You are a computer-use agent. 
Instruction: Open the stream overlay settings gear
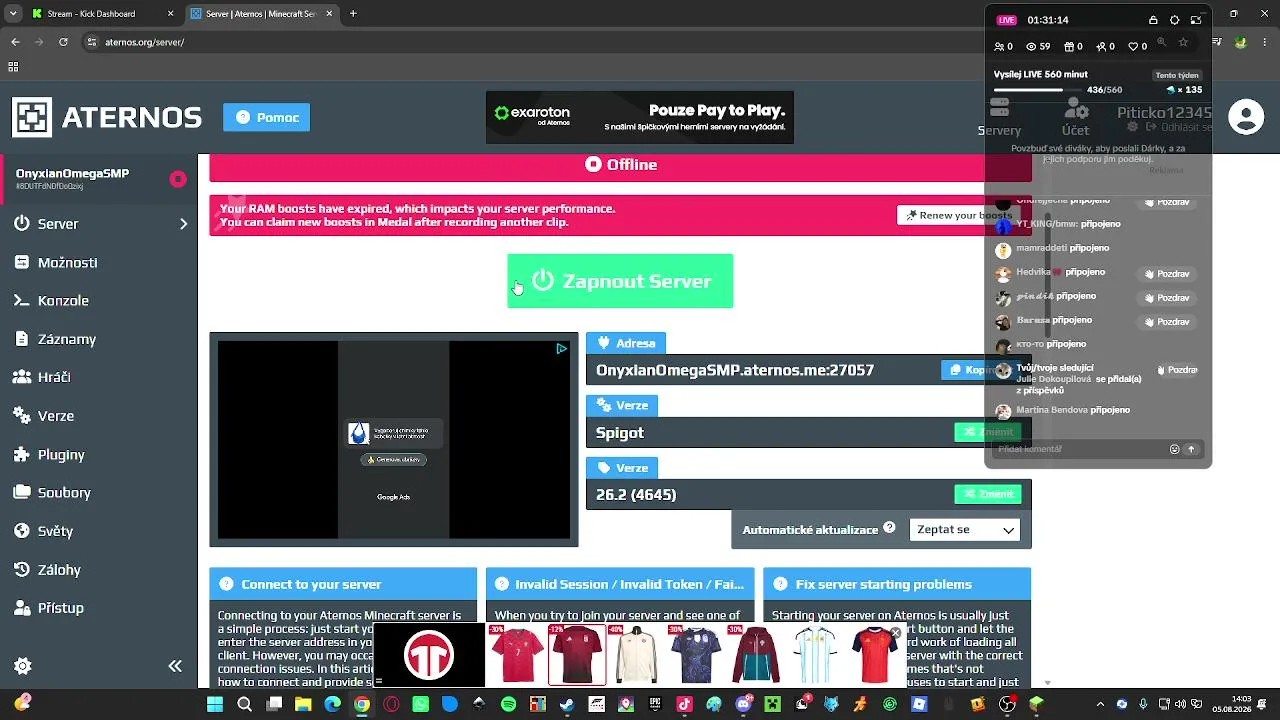tap(1175, 20)
